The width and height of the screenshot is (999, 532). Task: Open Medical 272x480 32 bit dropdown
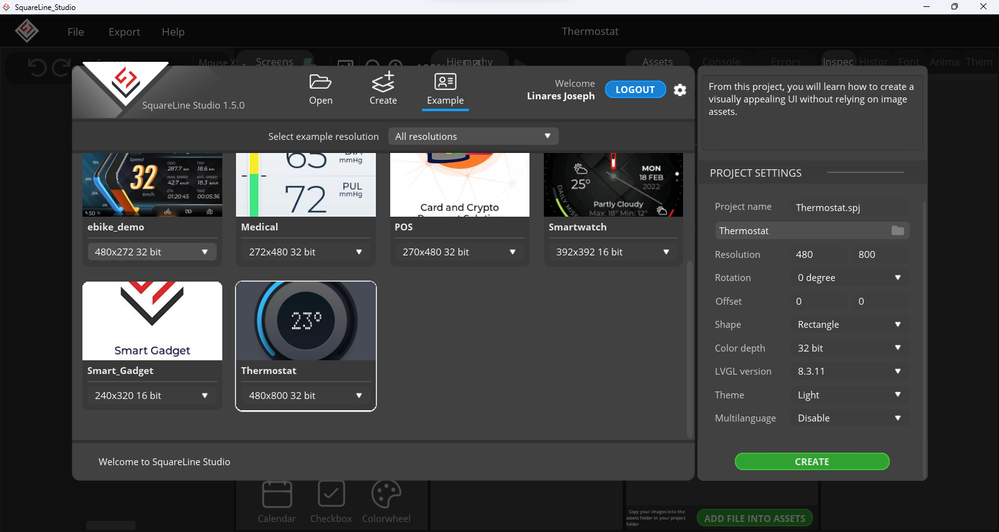tap(306, 252)
